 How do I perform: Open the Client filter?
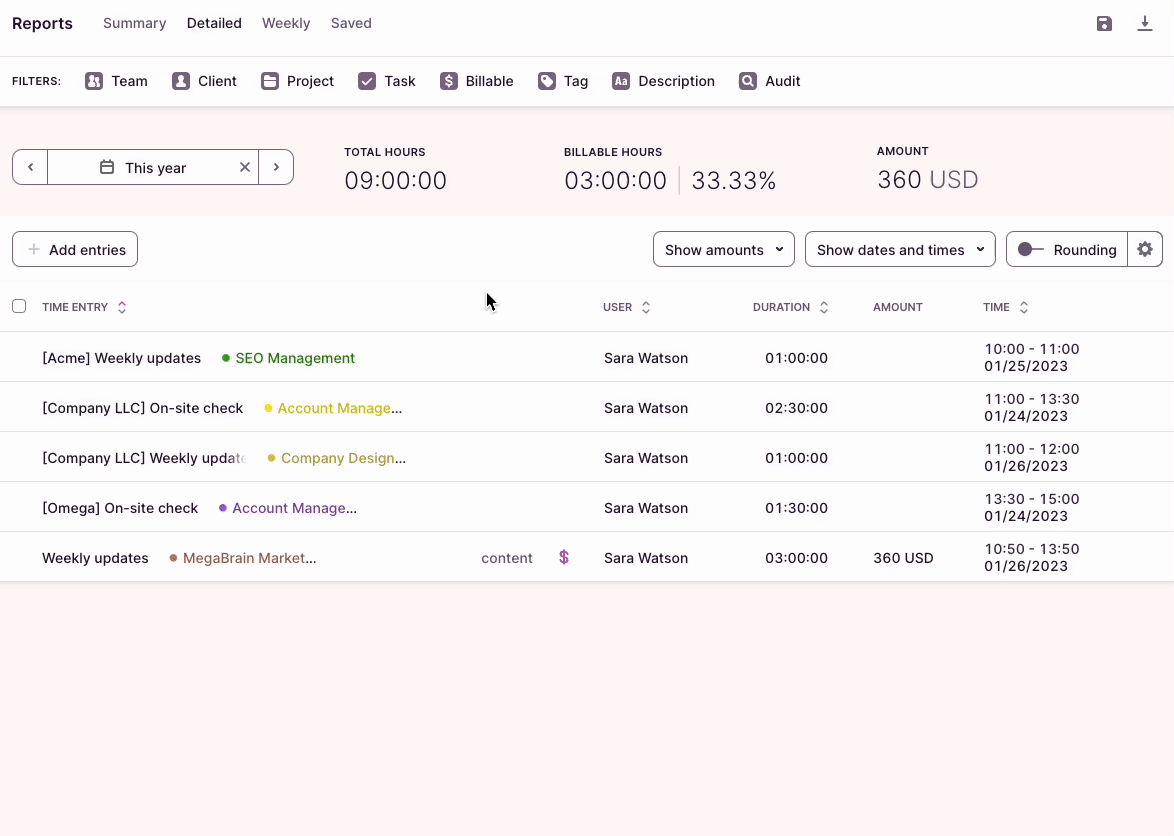pos(204,81)
